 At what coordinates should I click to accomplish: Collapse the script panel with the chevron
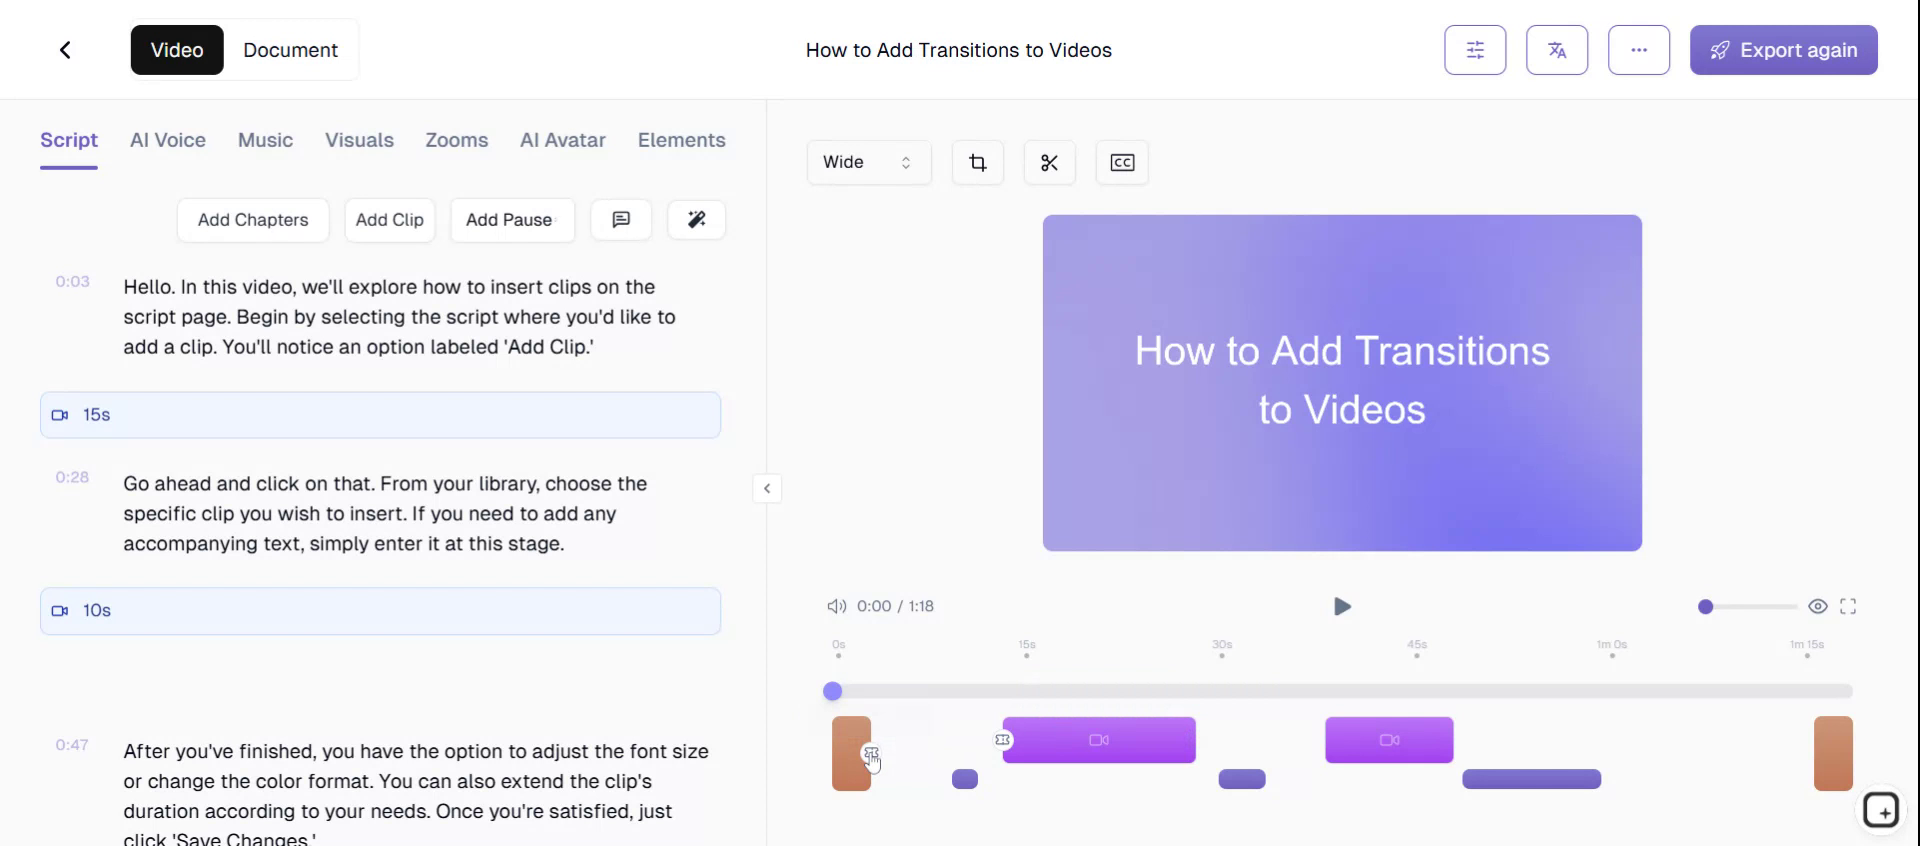(767, 488)
